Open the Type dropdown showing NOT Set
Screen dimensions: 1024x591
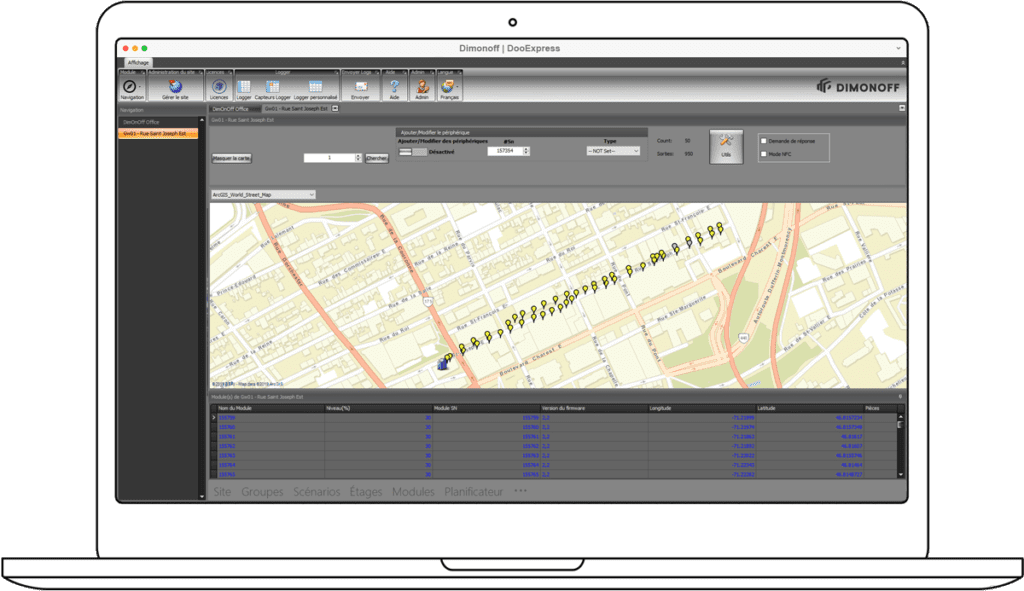tap(612, 151)
